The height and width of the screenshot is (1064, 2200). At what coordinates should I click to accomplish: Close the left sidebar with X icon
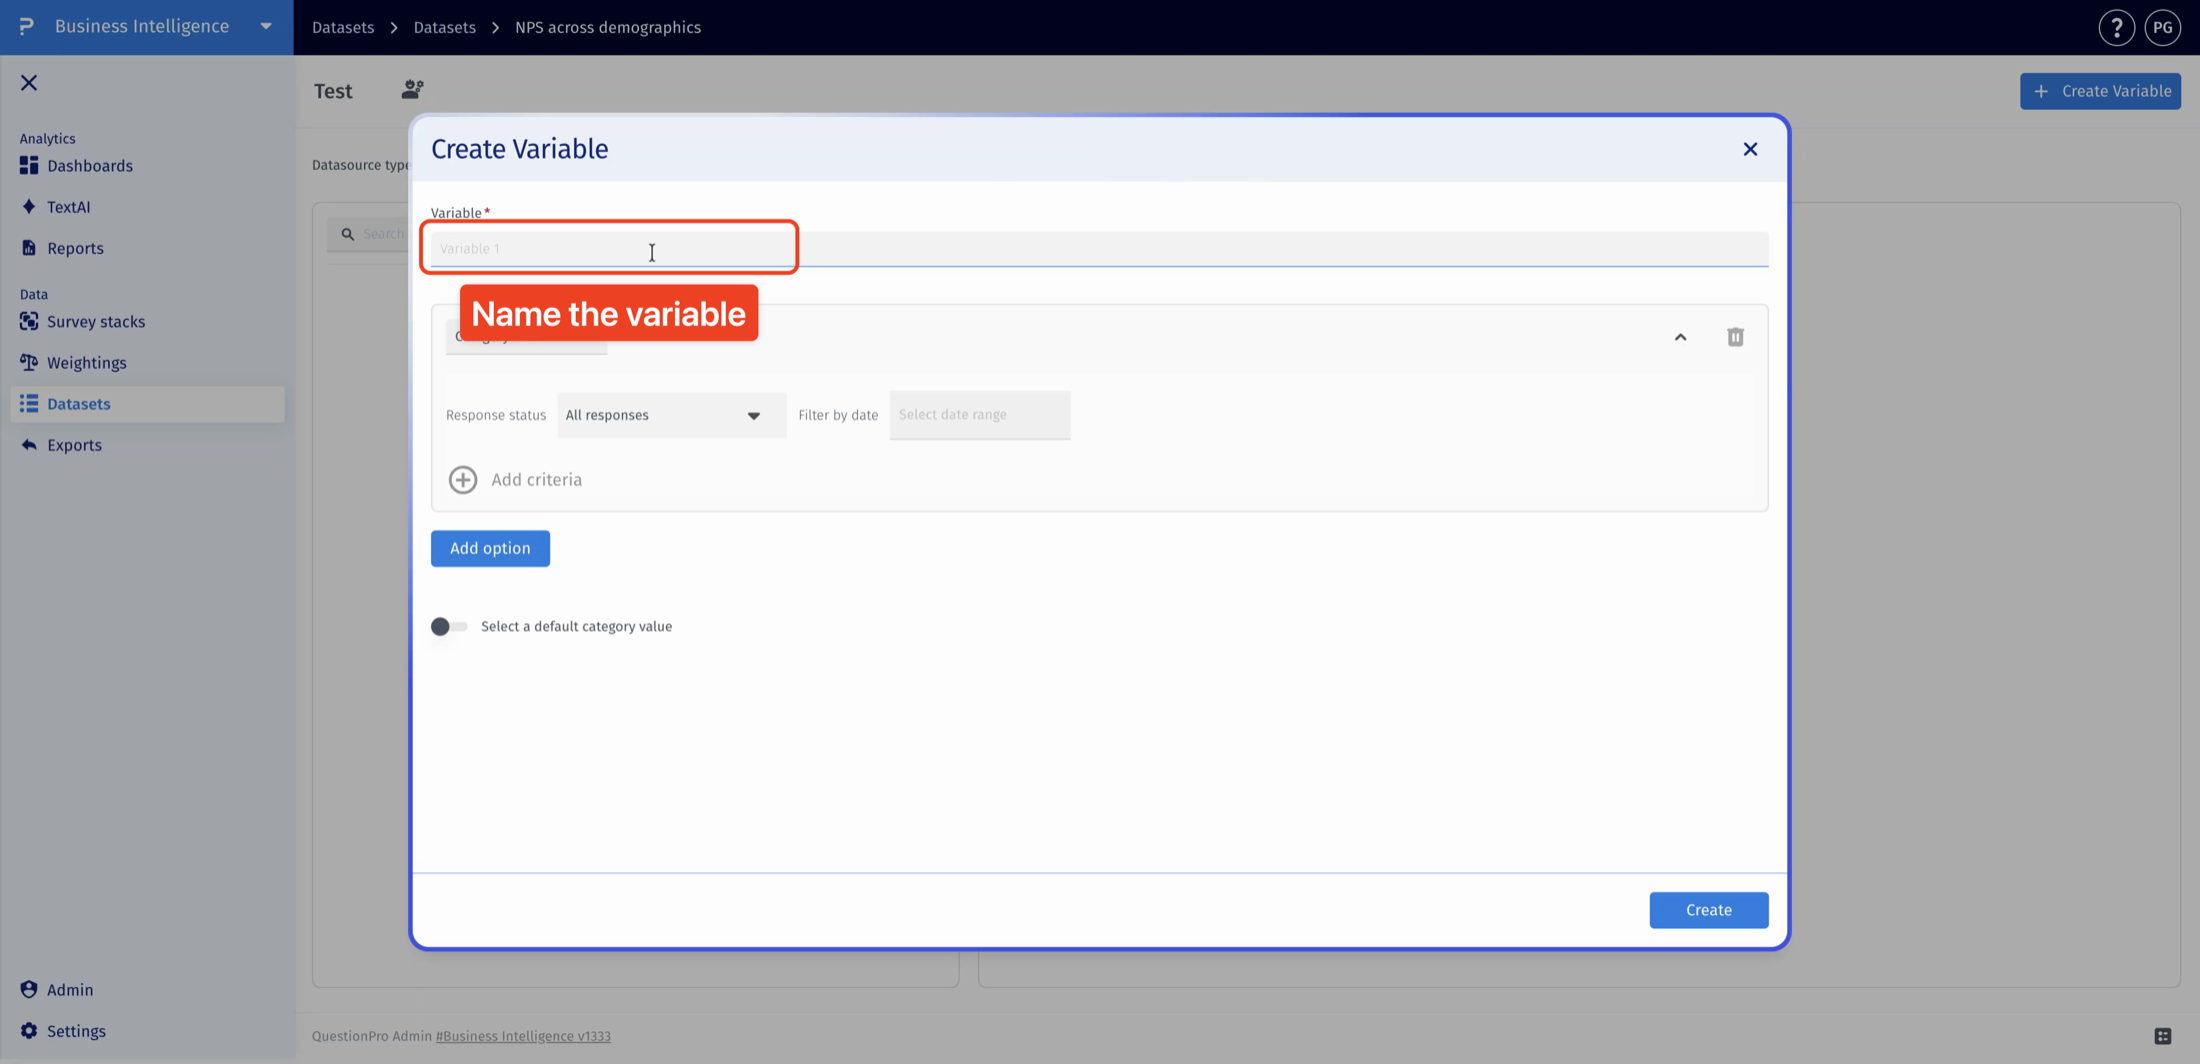click(29, 83)
